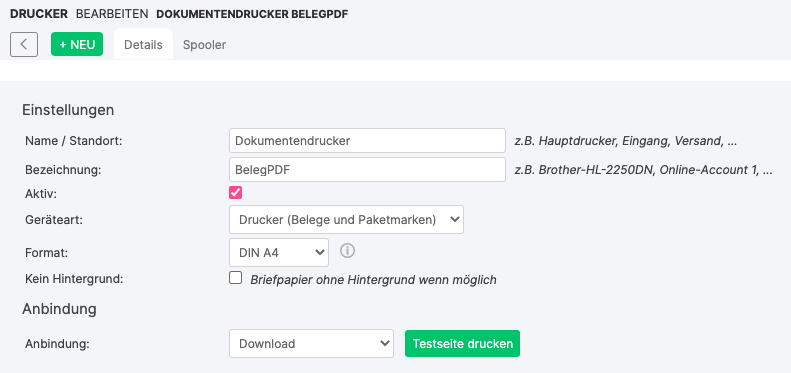Click the Bezeichnung field containing BelegPDF
This screenshot has width=791, height=373.
pyautogui.click(x=367, y=170)
